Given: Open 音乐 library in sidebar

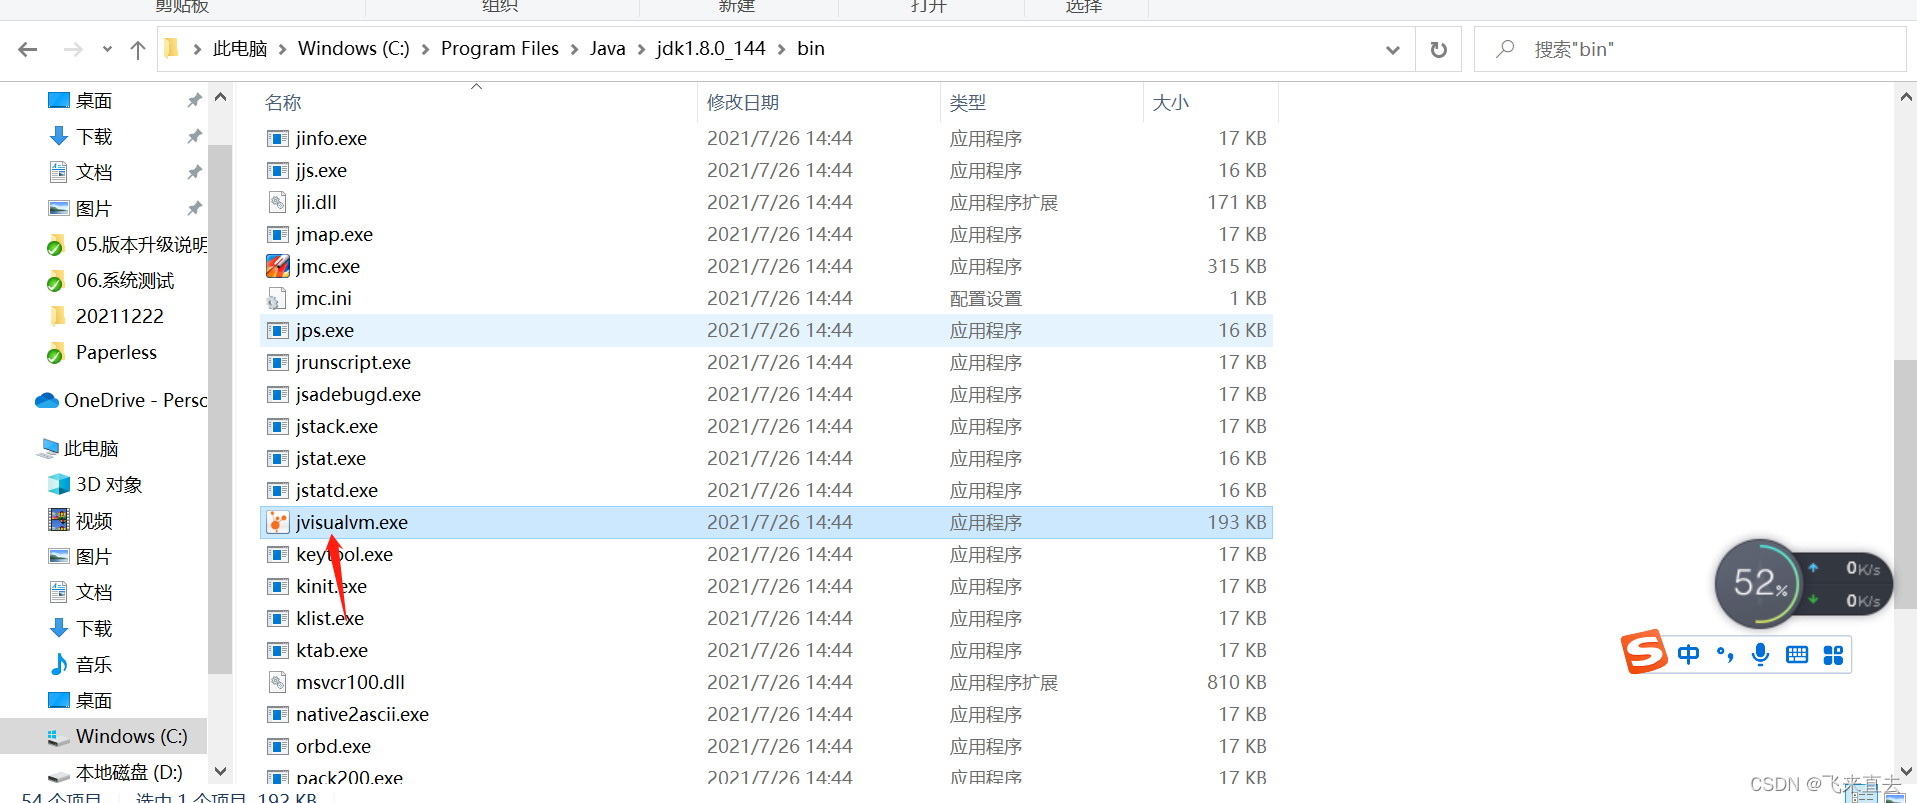Looking at the screenshot, I should pos(94,664).
